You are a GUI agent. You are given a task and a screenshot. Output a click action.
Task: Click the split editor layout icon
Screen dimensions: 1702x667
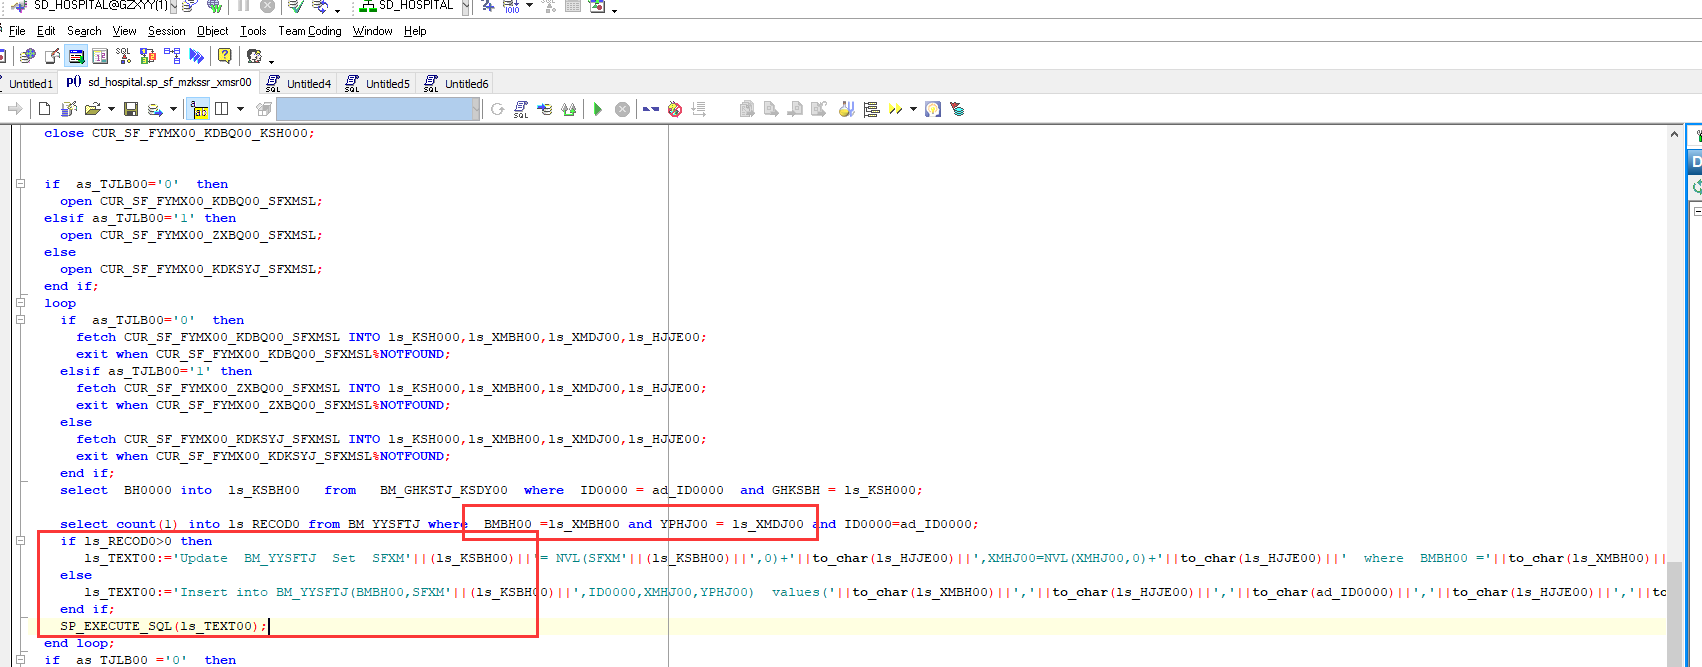(221, 109)
